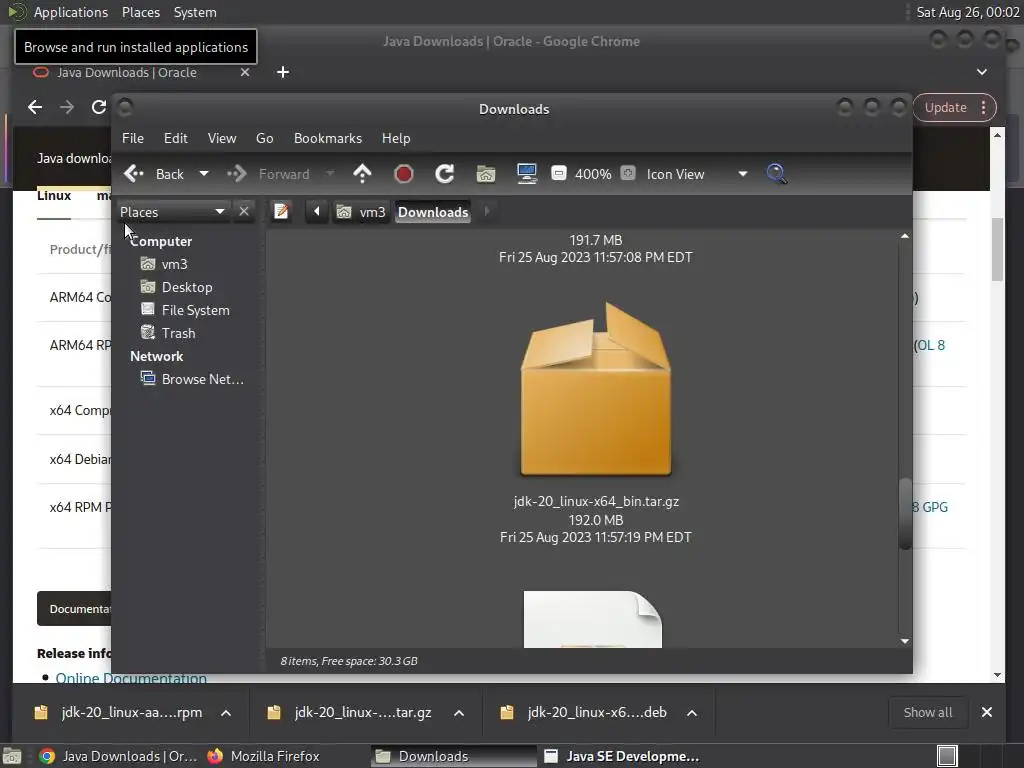The image size is (1024, 768).
Task: Reload the Chrome page
Action: coord(99,107)
